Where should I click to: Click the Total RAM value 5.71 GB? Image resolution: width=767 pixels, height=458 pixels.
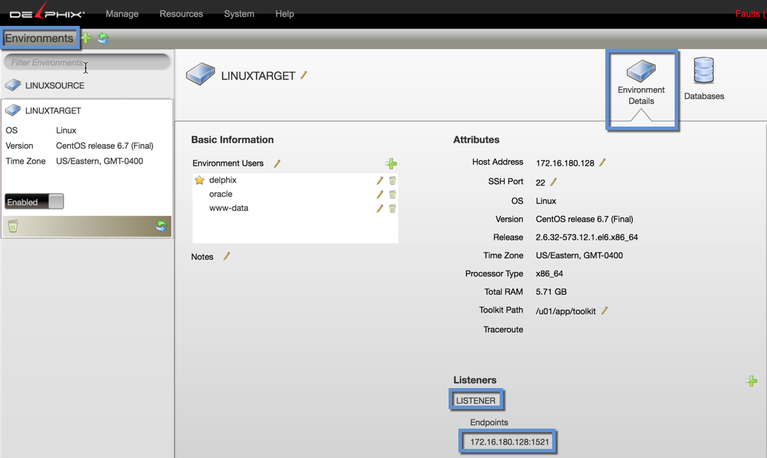[551, 292]
